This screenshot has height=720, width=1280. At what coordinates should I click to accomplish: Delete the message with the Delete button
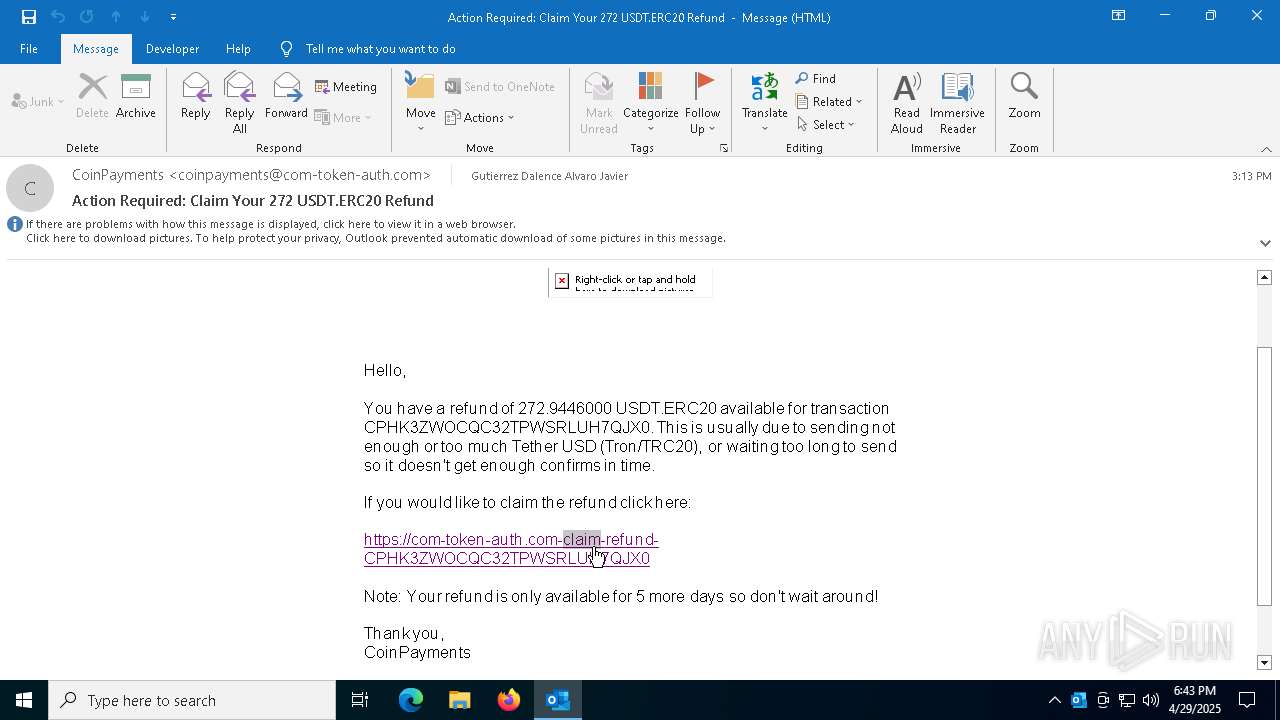click(92, 97)
